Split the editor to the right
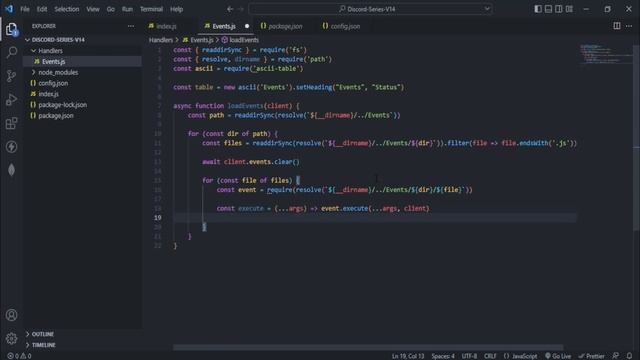640x360 pixels. [x=617, y=26]
